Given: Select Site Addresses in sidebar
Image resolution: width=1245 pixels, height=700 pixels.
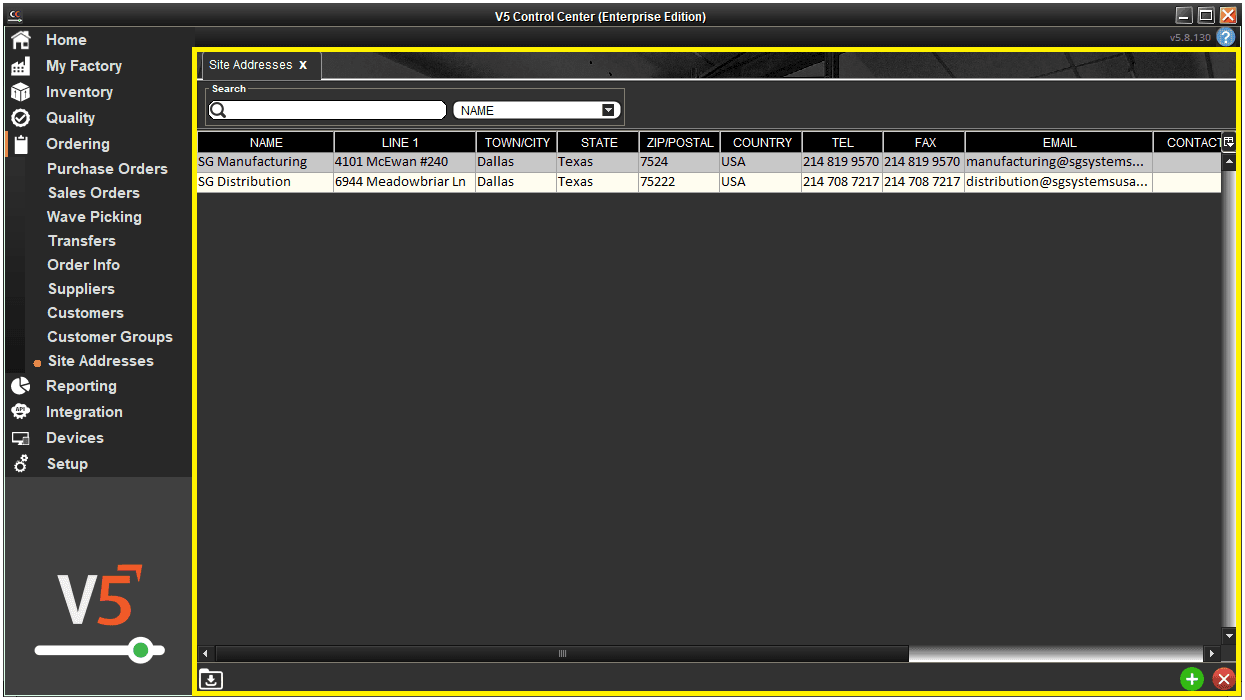Looking at the screenshot, I should (101, 361).
